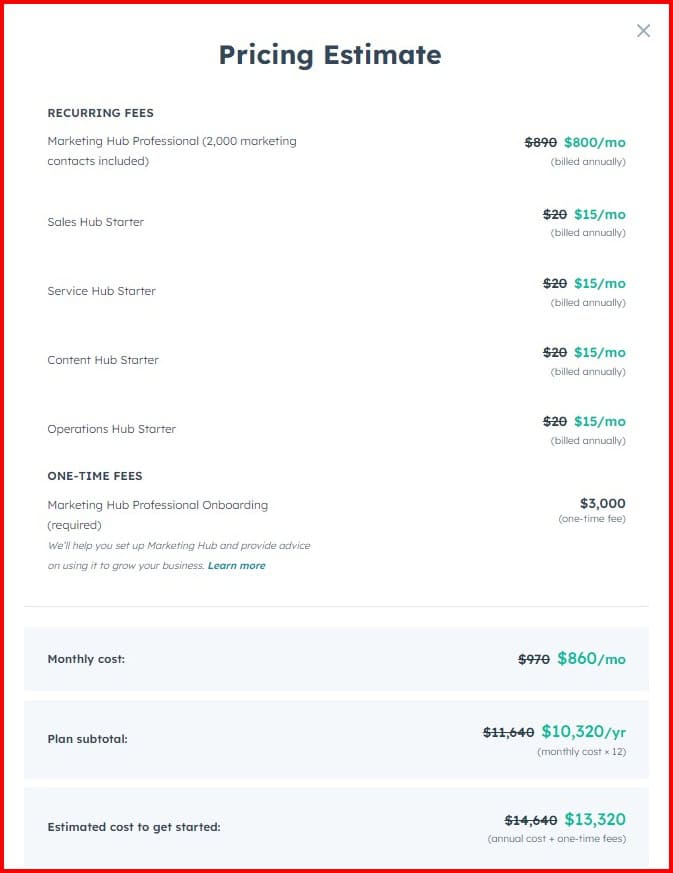This screenshot has width=673, height=873.
Task: Click the Estimated cost to get started label
Action: 134,827
